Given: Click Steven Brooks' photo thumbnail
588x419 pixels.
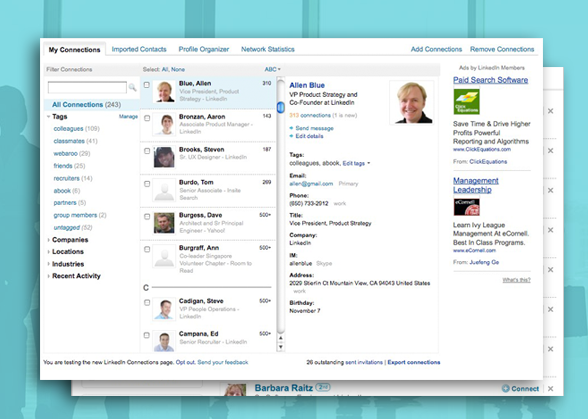Looking at the screenshot, I should (164, 157).
